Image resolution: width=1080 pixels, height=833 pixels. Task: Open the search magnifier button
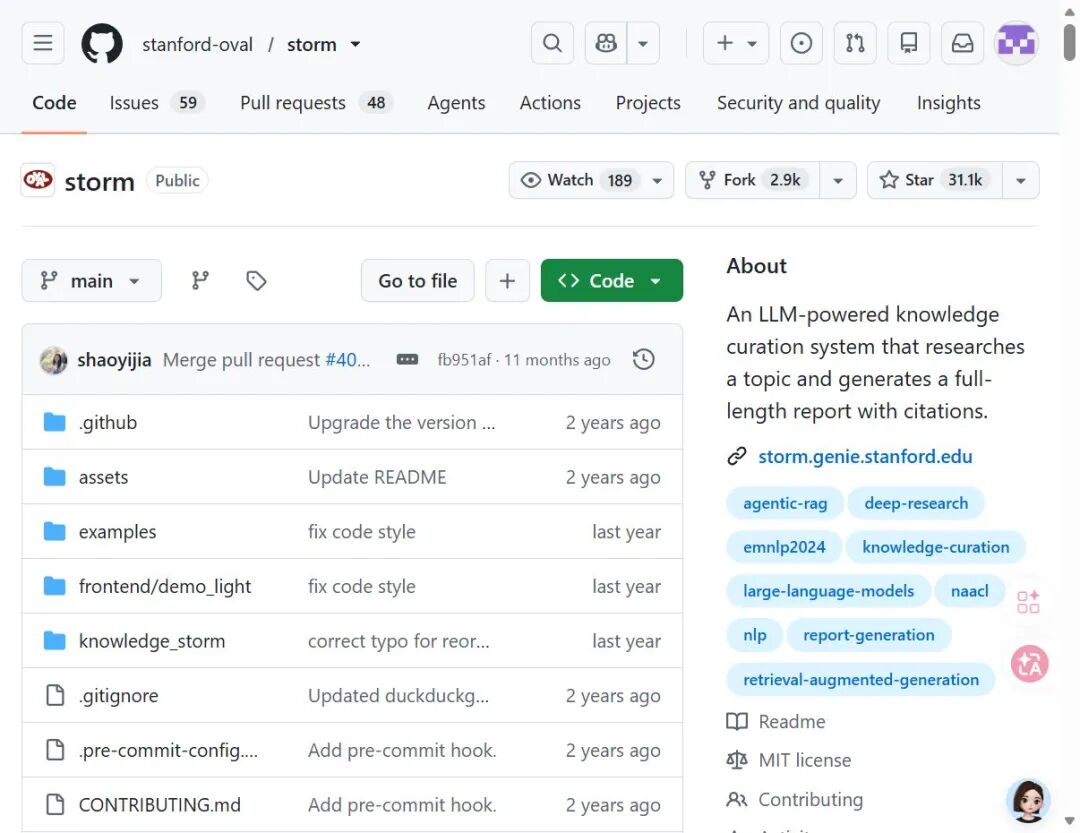[x=552, y=43]
